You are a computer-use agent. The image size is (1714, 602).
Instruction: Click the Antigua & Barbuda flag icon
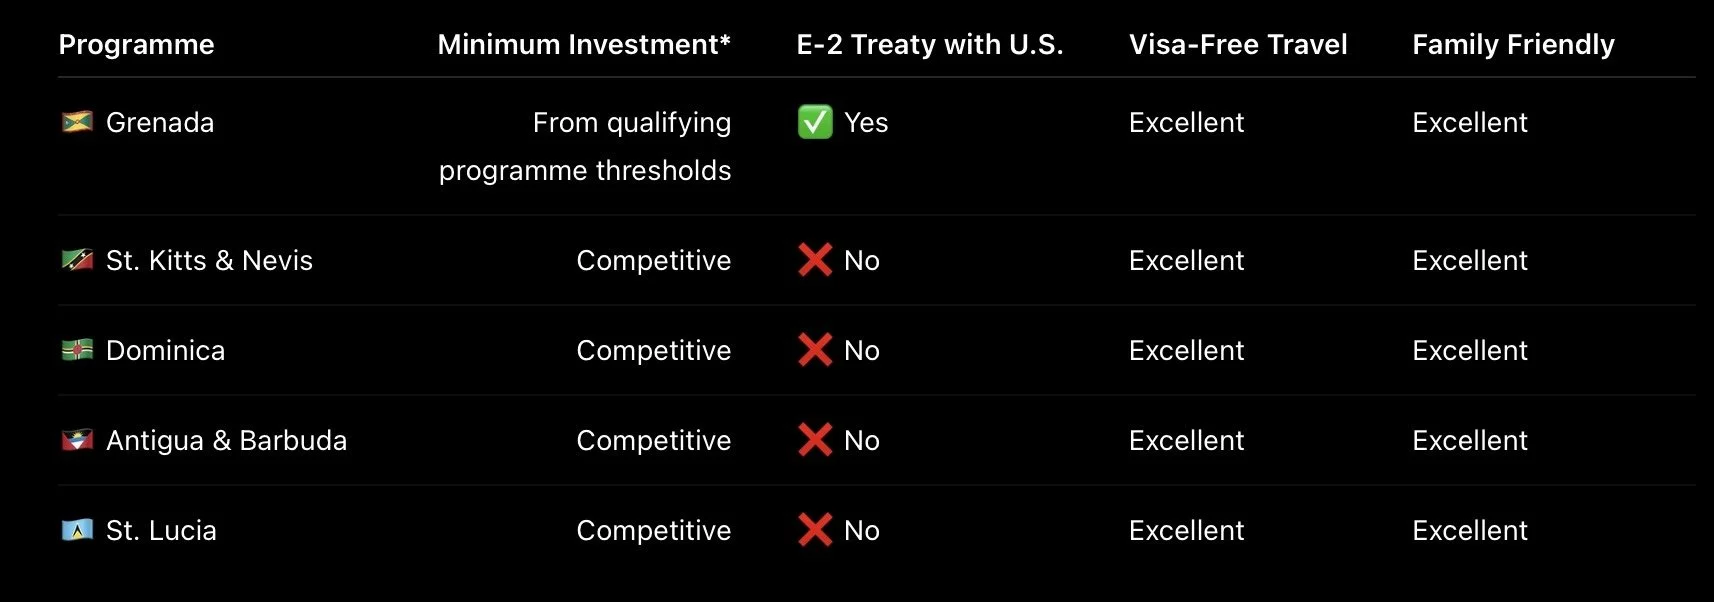coord(77,440)
